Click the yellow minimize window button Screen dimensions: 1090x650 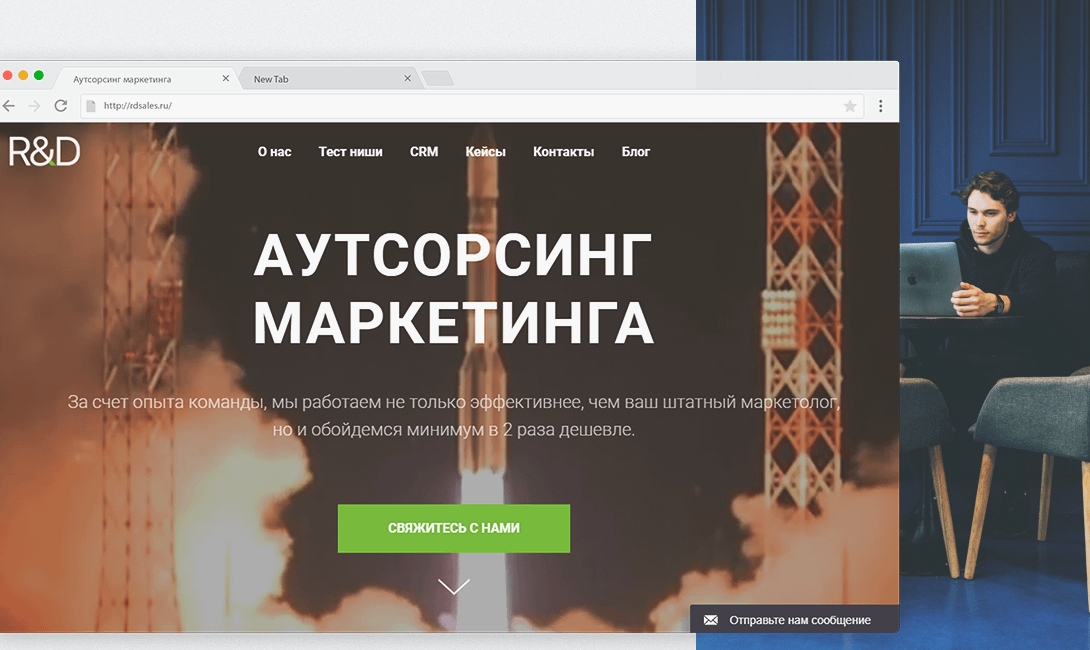[23, 75]
